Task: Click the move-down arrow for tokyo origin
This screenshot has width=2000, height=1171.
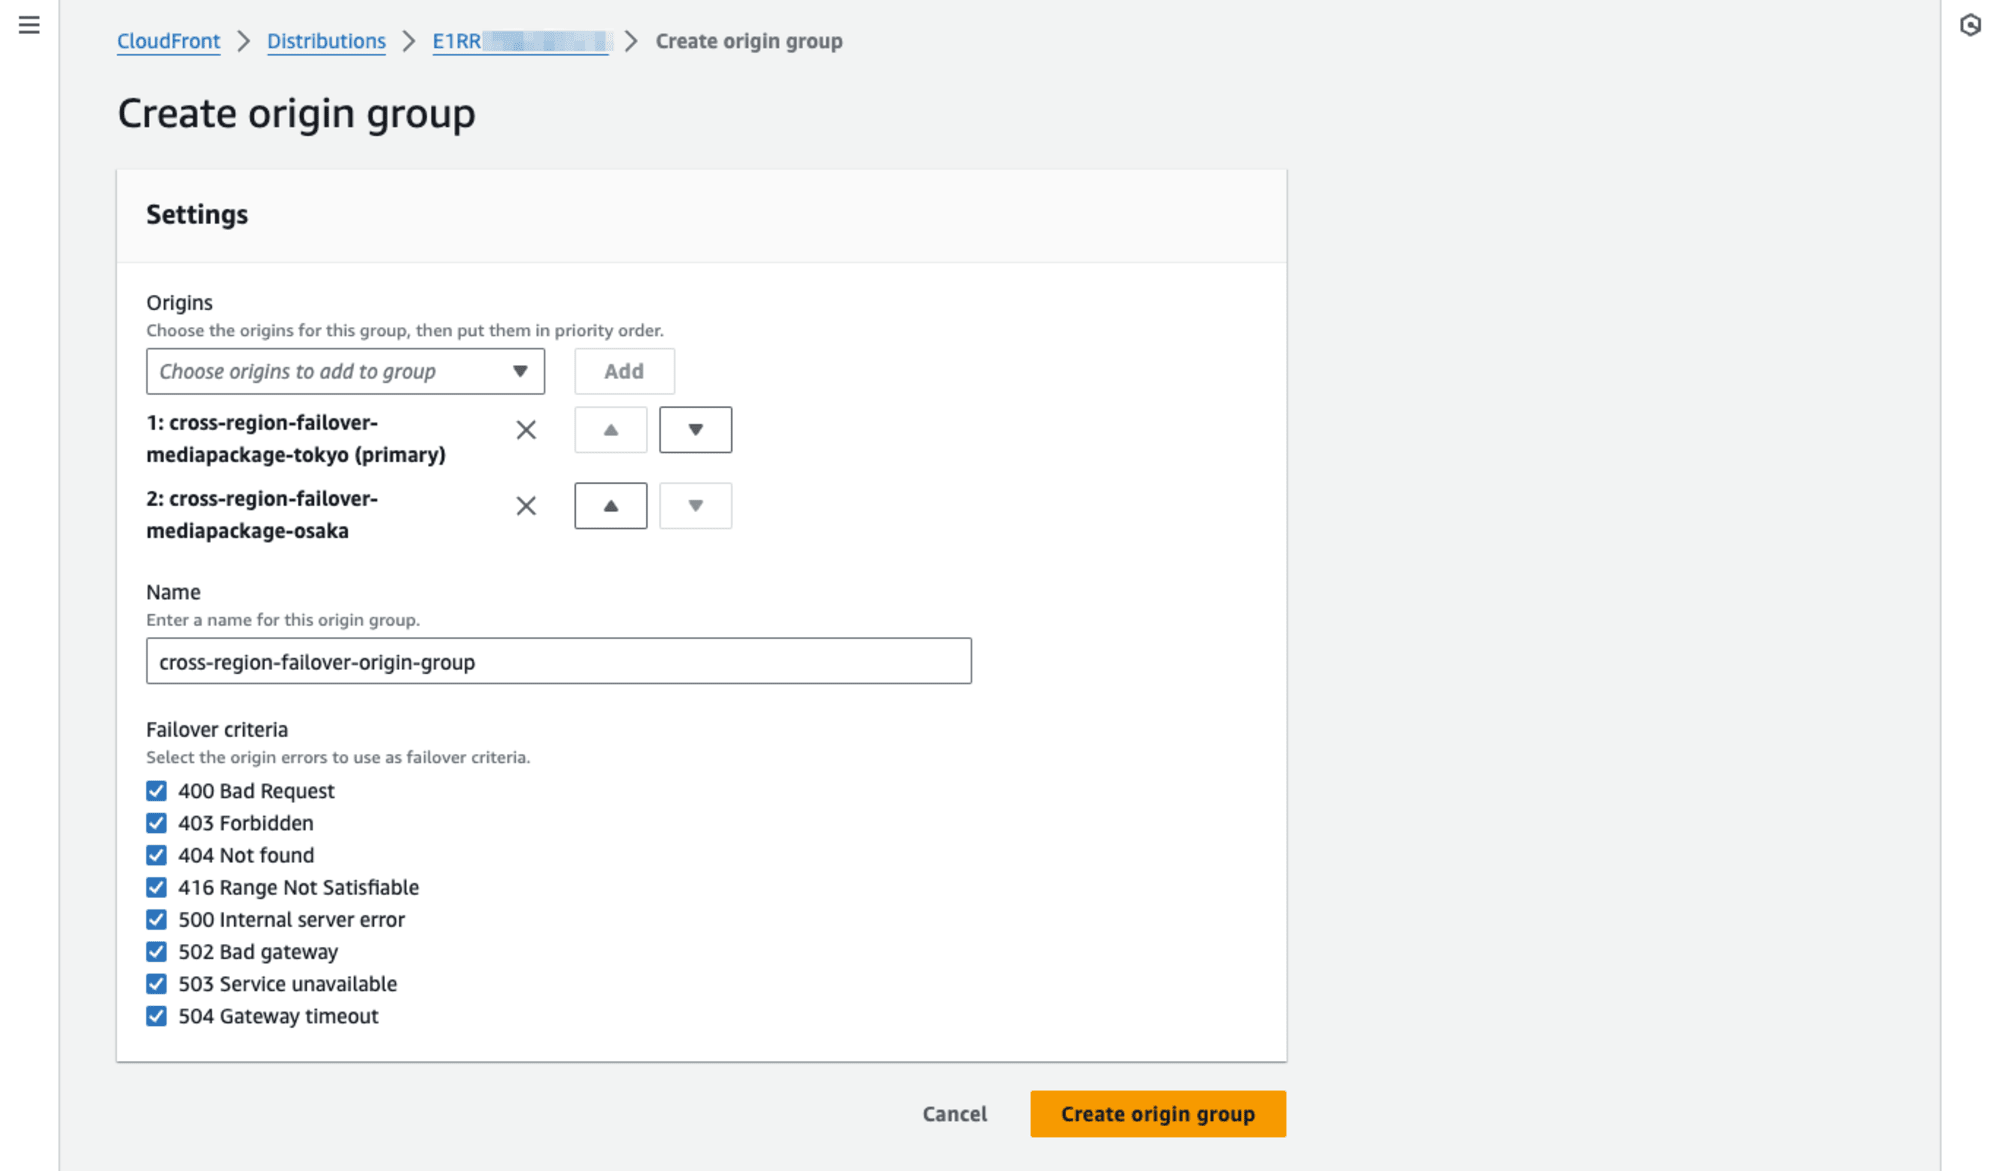Action: click(695, 429)
